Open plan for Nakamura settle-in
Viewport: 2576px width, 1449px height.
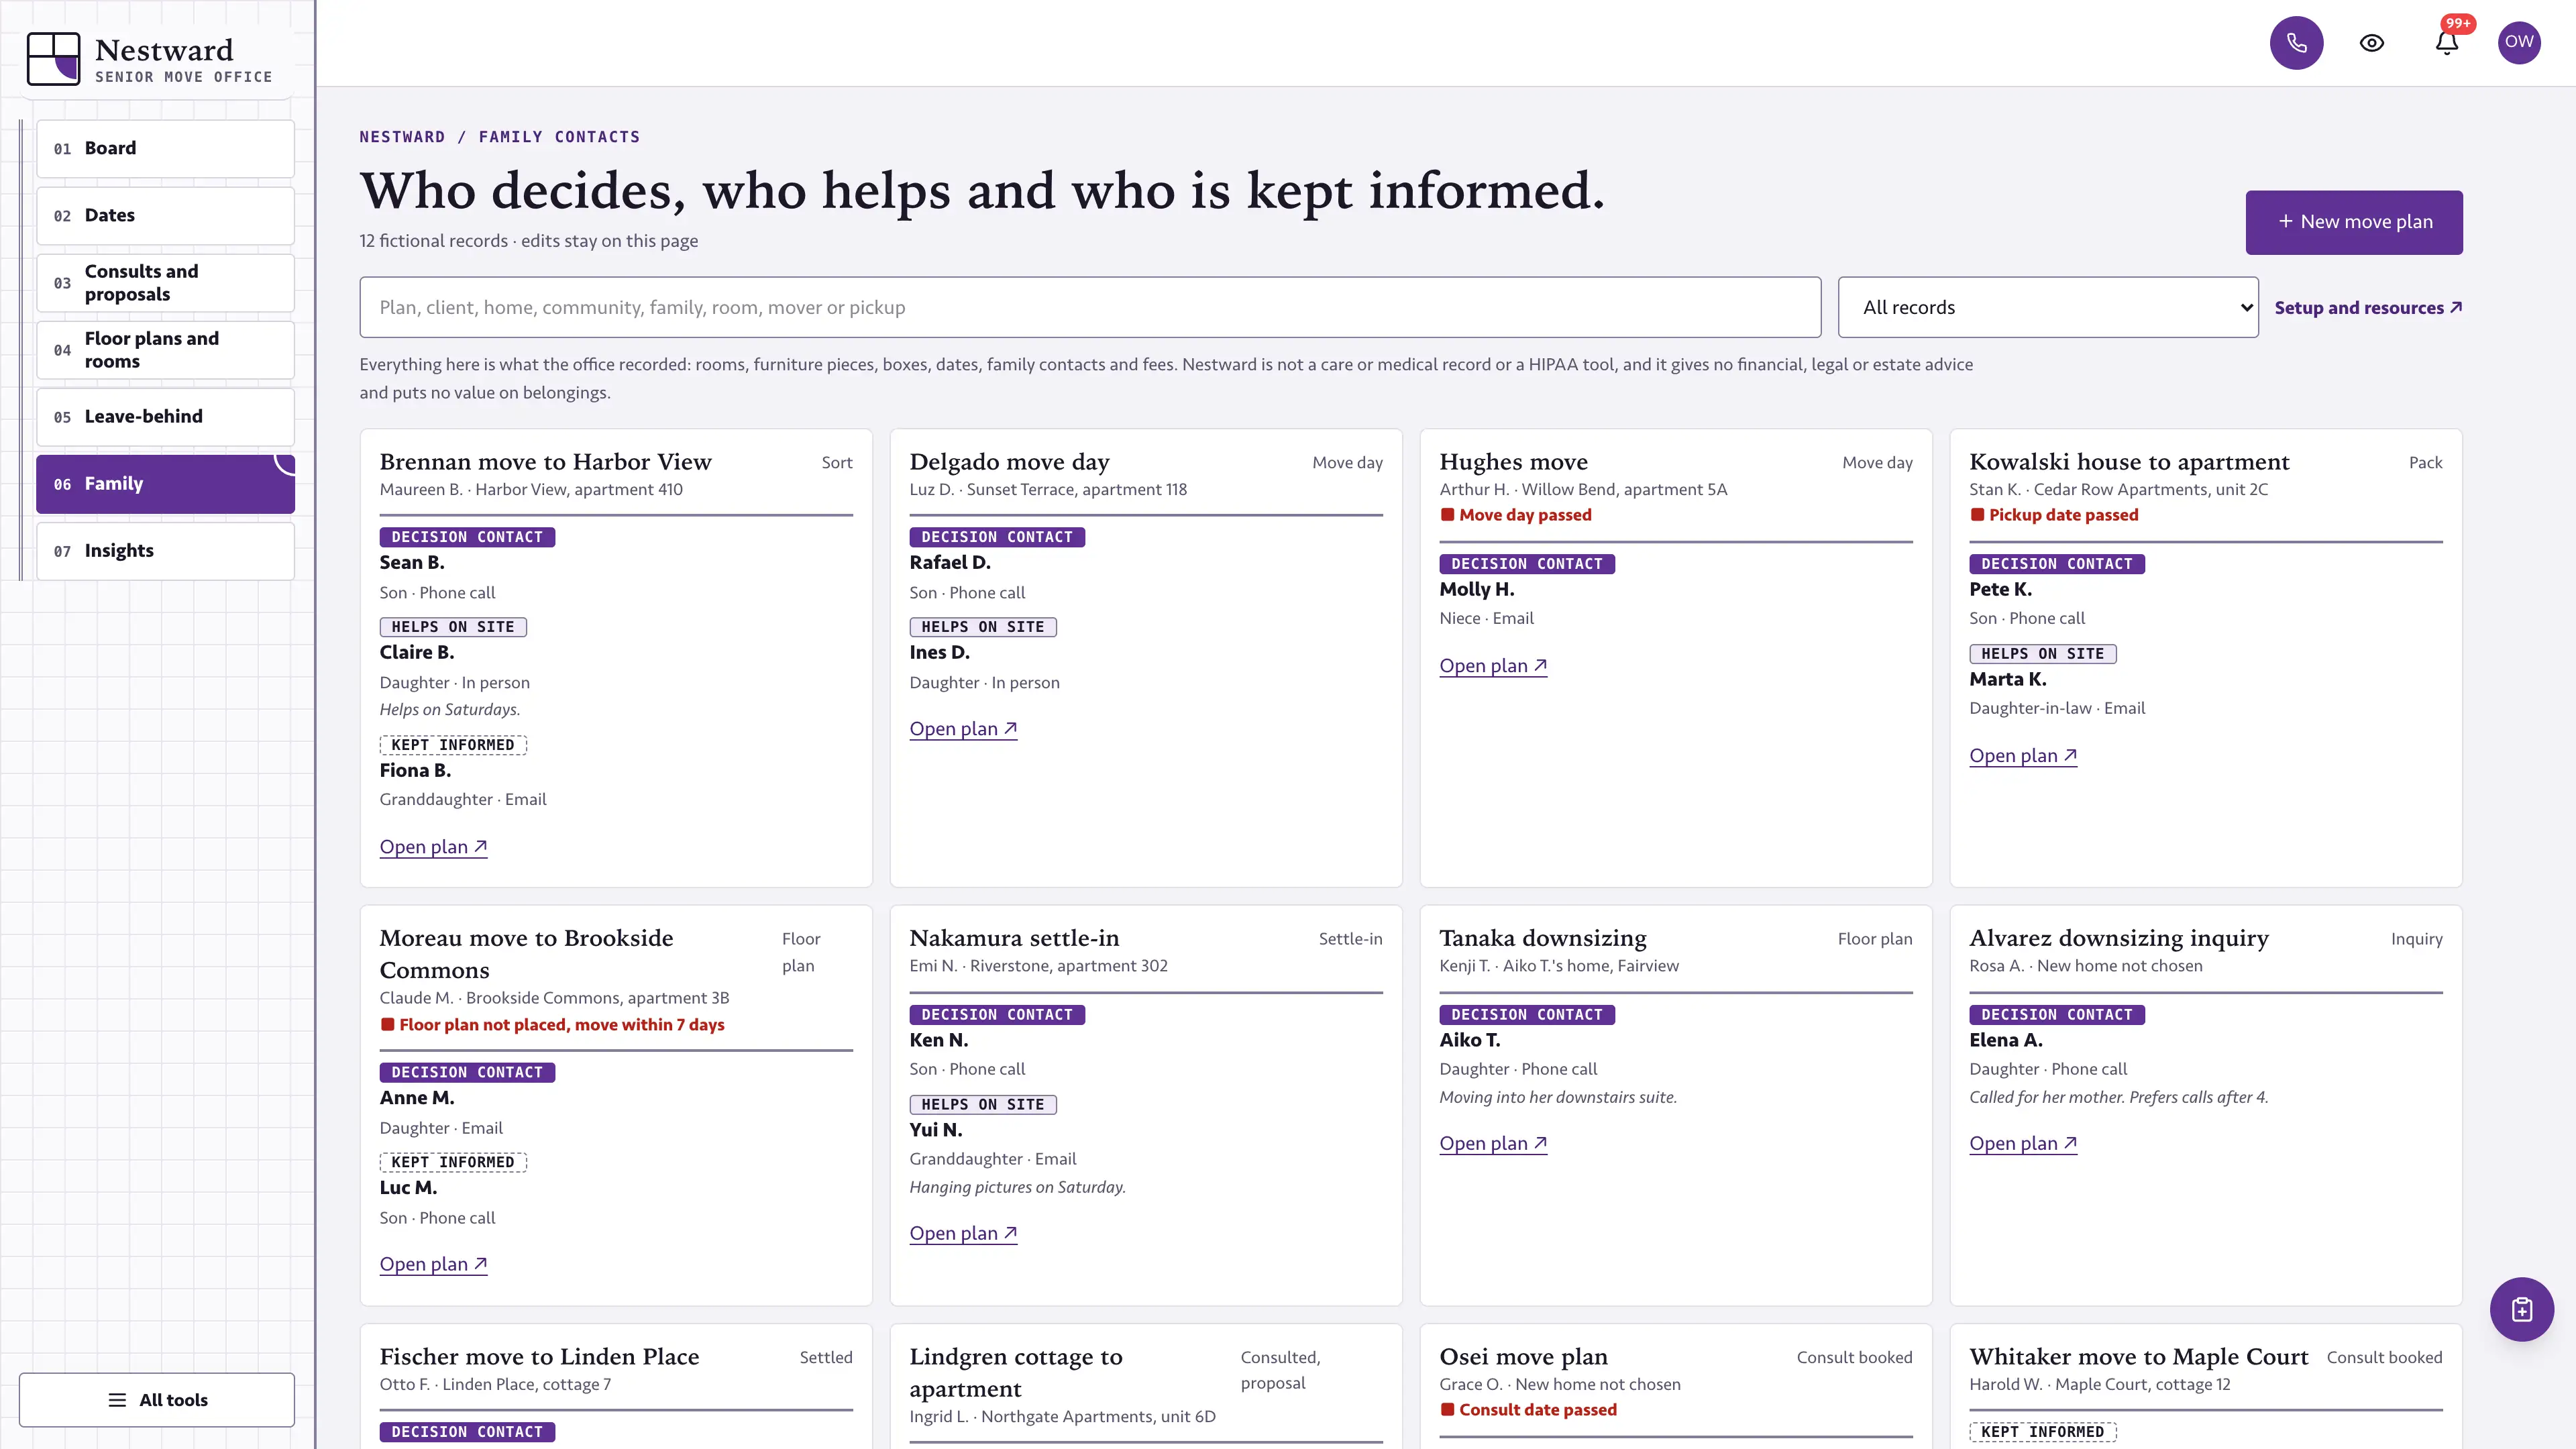(963, 1233)
